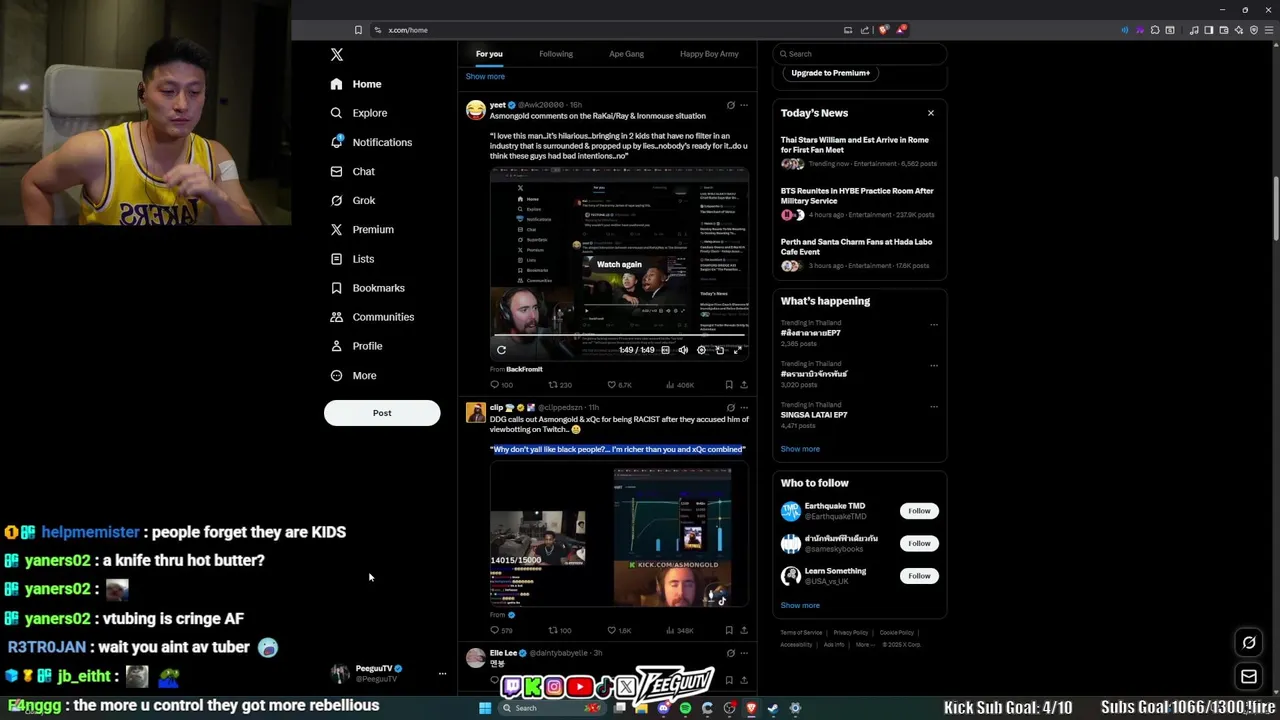
Task: Click Show more link above yeet post
Action: coord(485,76)
